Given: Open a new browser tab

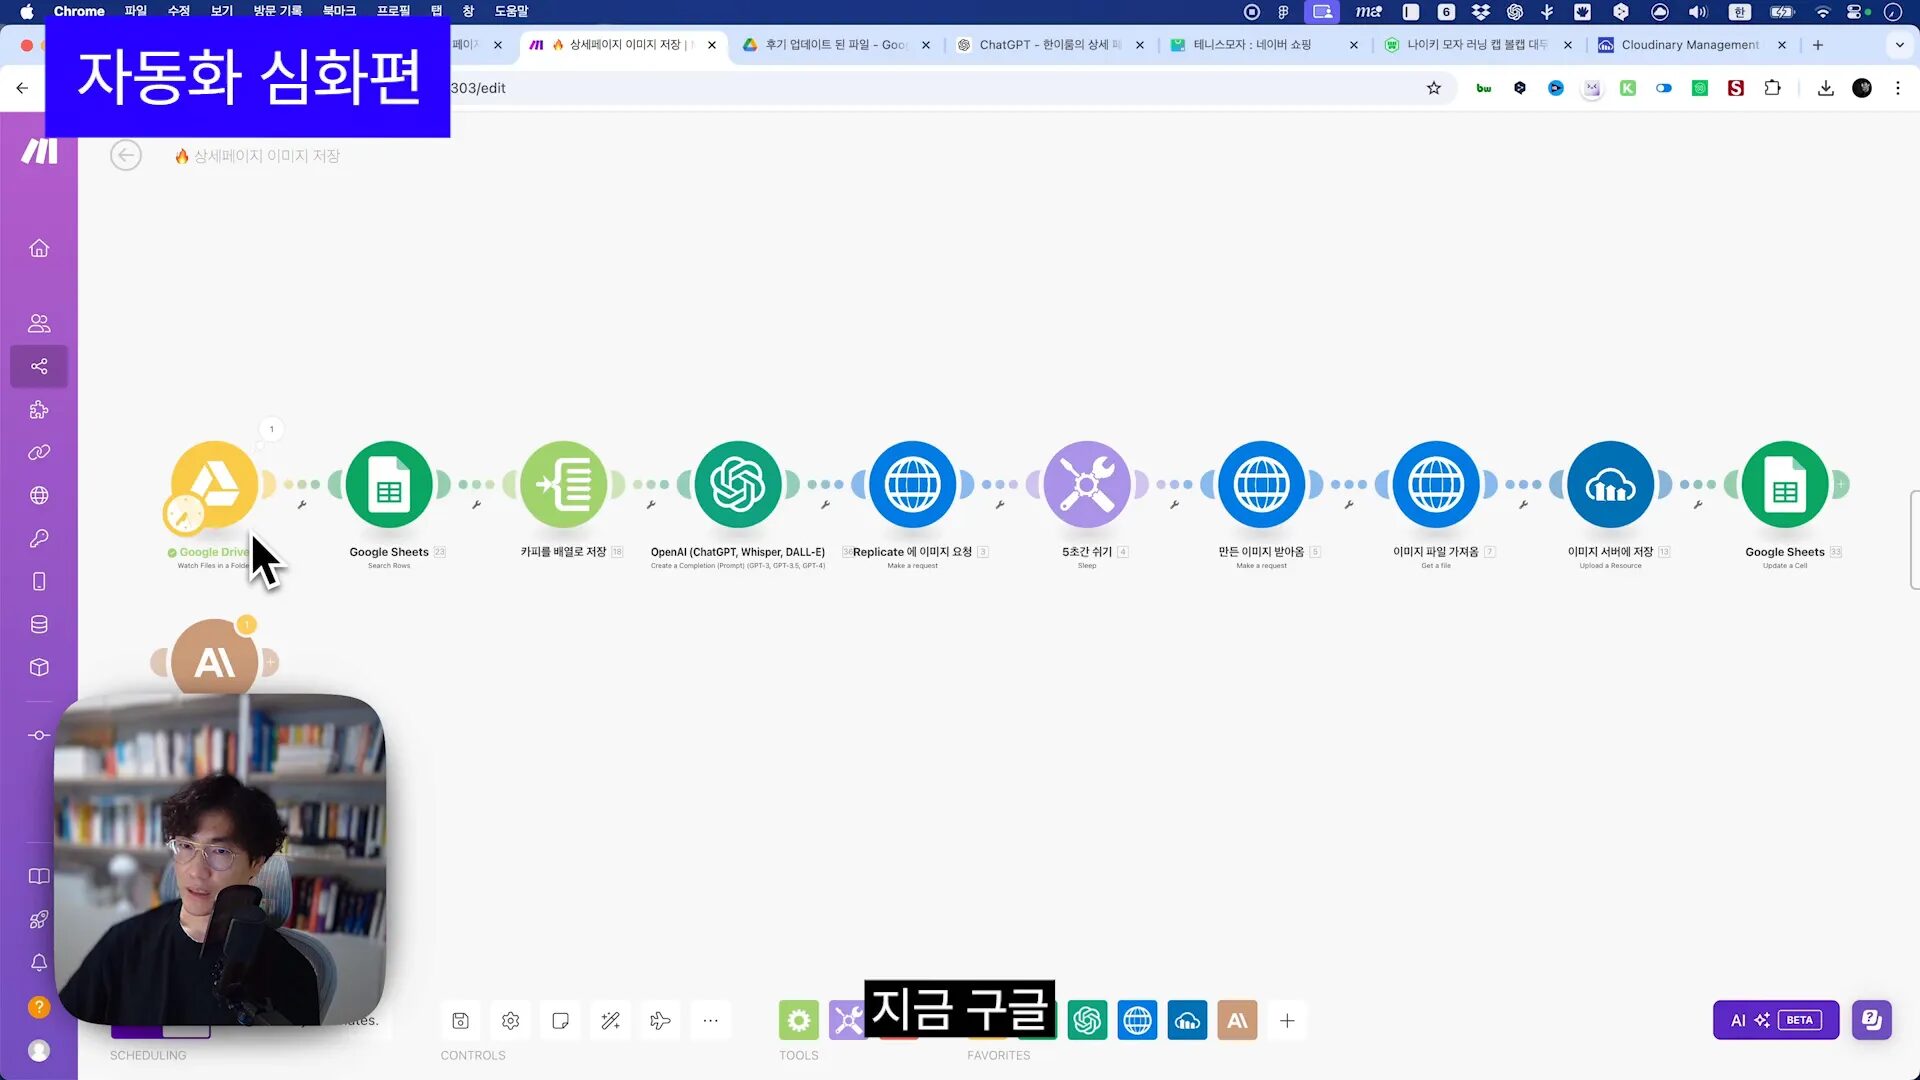Looking at the screenshot, I should [1818, 45].
